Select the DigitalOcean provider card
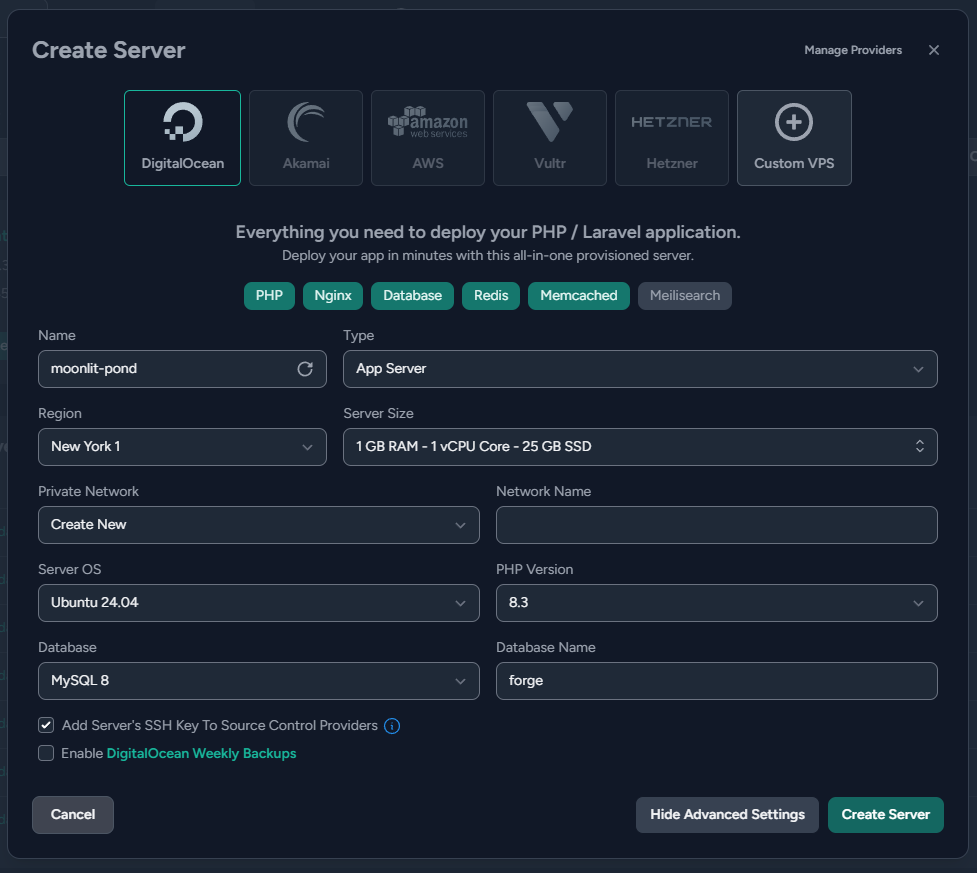This screenshot has width=977, height=873. (182, 138)
